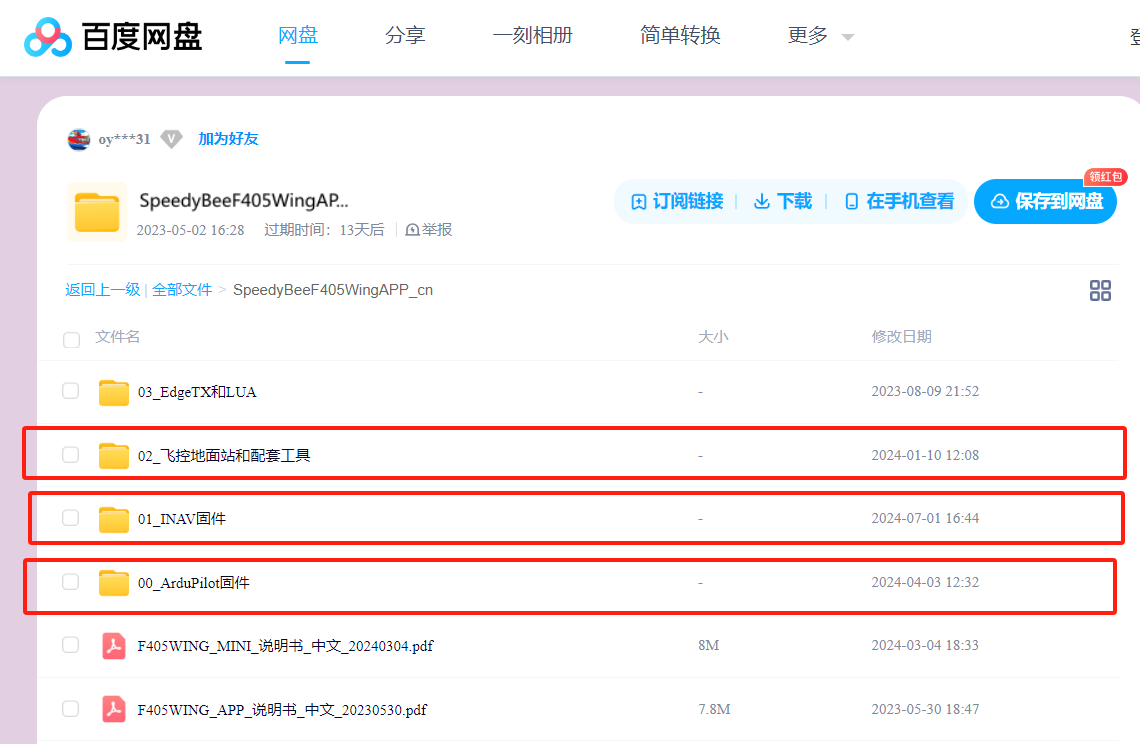Check the box for 01_INAV固件

71,518
